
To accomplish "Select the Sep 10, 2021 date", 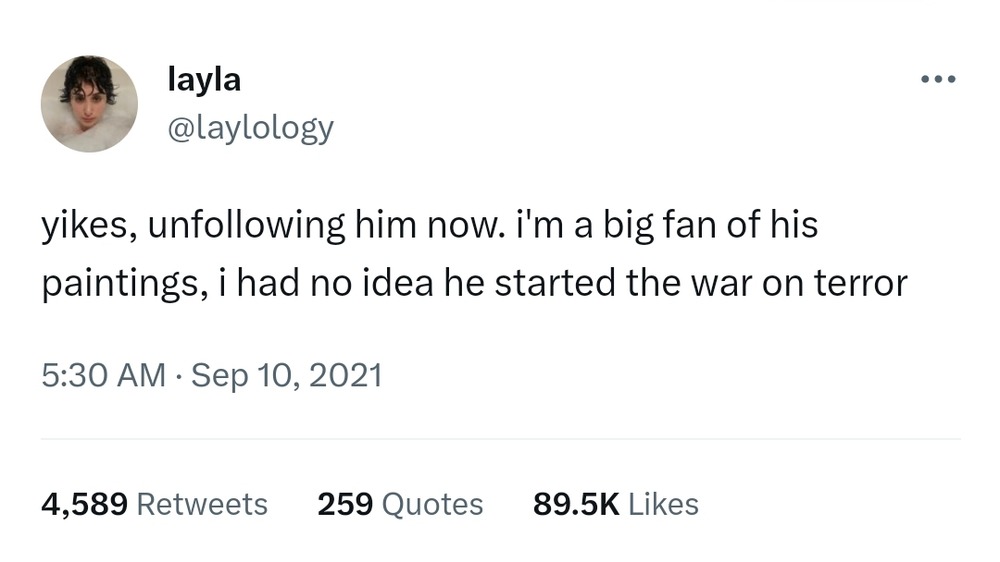I will point(286,375).
